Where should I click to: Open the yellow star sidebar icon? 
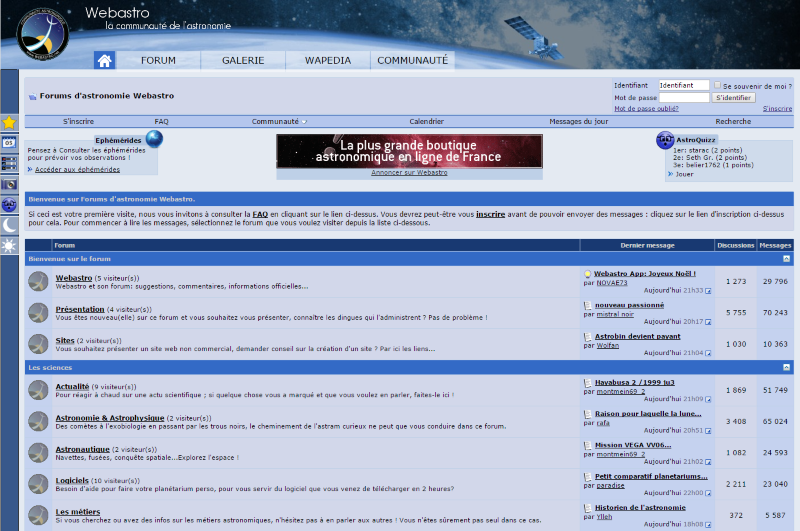tap(9, 122)
